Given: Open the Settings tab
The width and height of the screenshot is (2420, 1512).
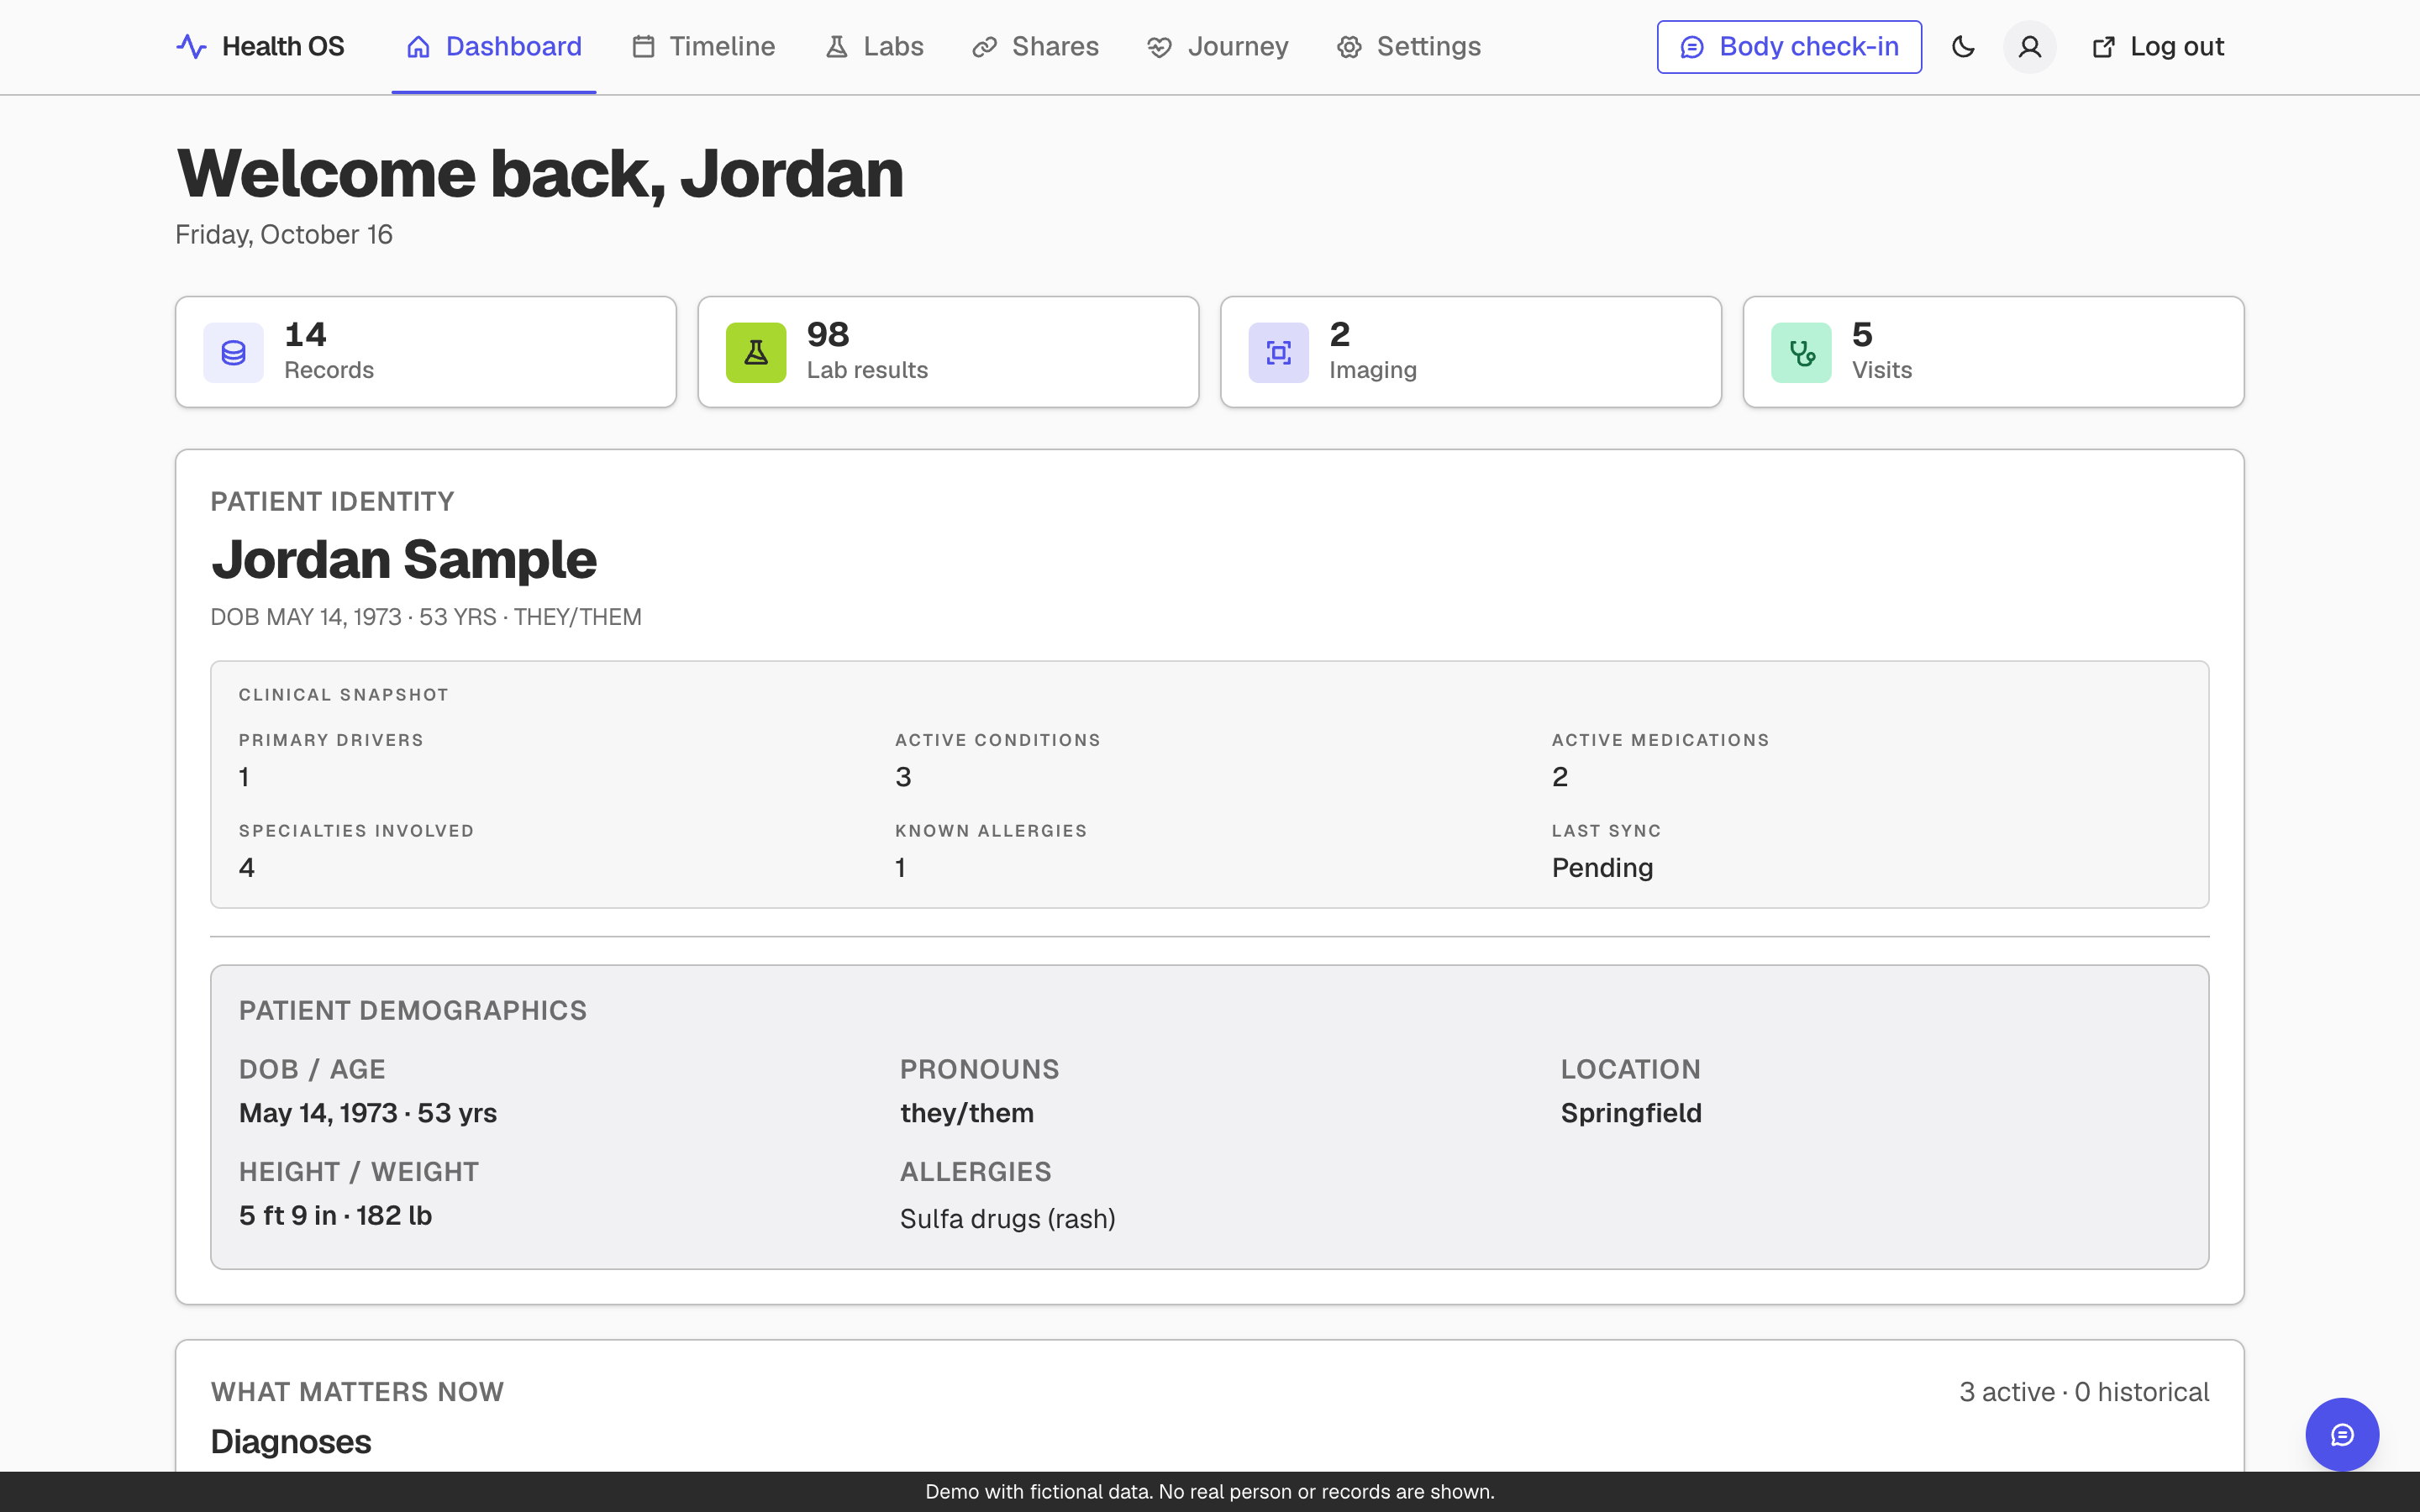Looking at the screenshot, I should click(x=1408, y=47).
